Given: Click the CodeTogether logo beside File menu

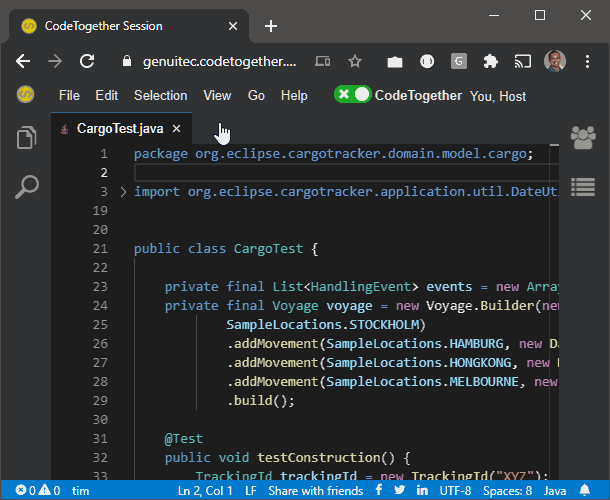Looking at the screenshot, I should pos(26,95).
